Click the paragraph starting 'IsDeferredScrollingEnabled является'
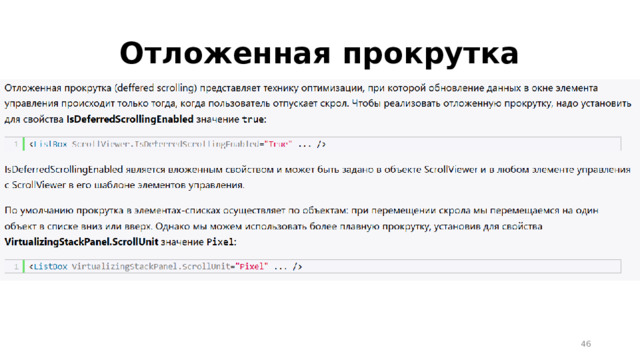640x360 pixels. [x=318, y=177]
